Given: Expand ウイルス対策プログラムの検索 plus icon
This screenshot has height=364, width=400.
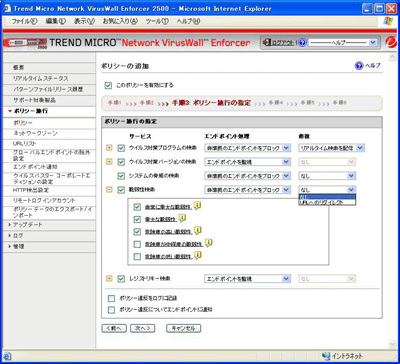Looking at the screenshot, I should point(109,148).
